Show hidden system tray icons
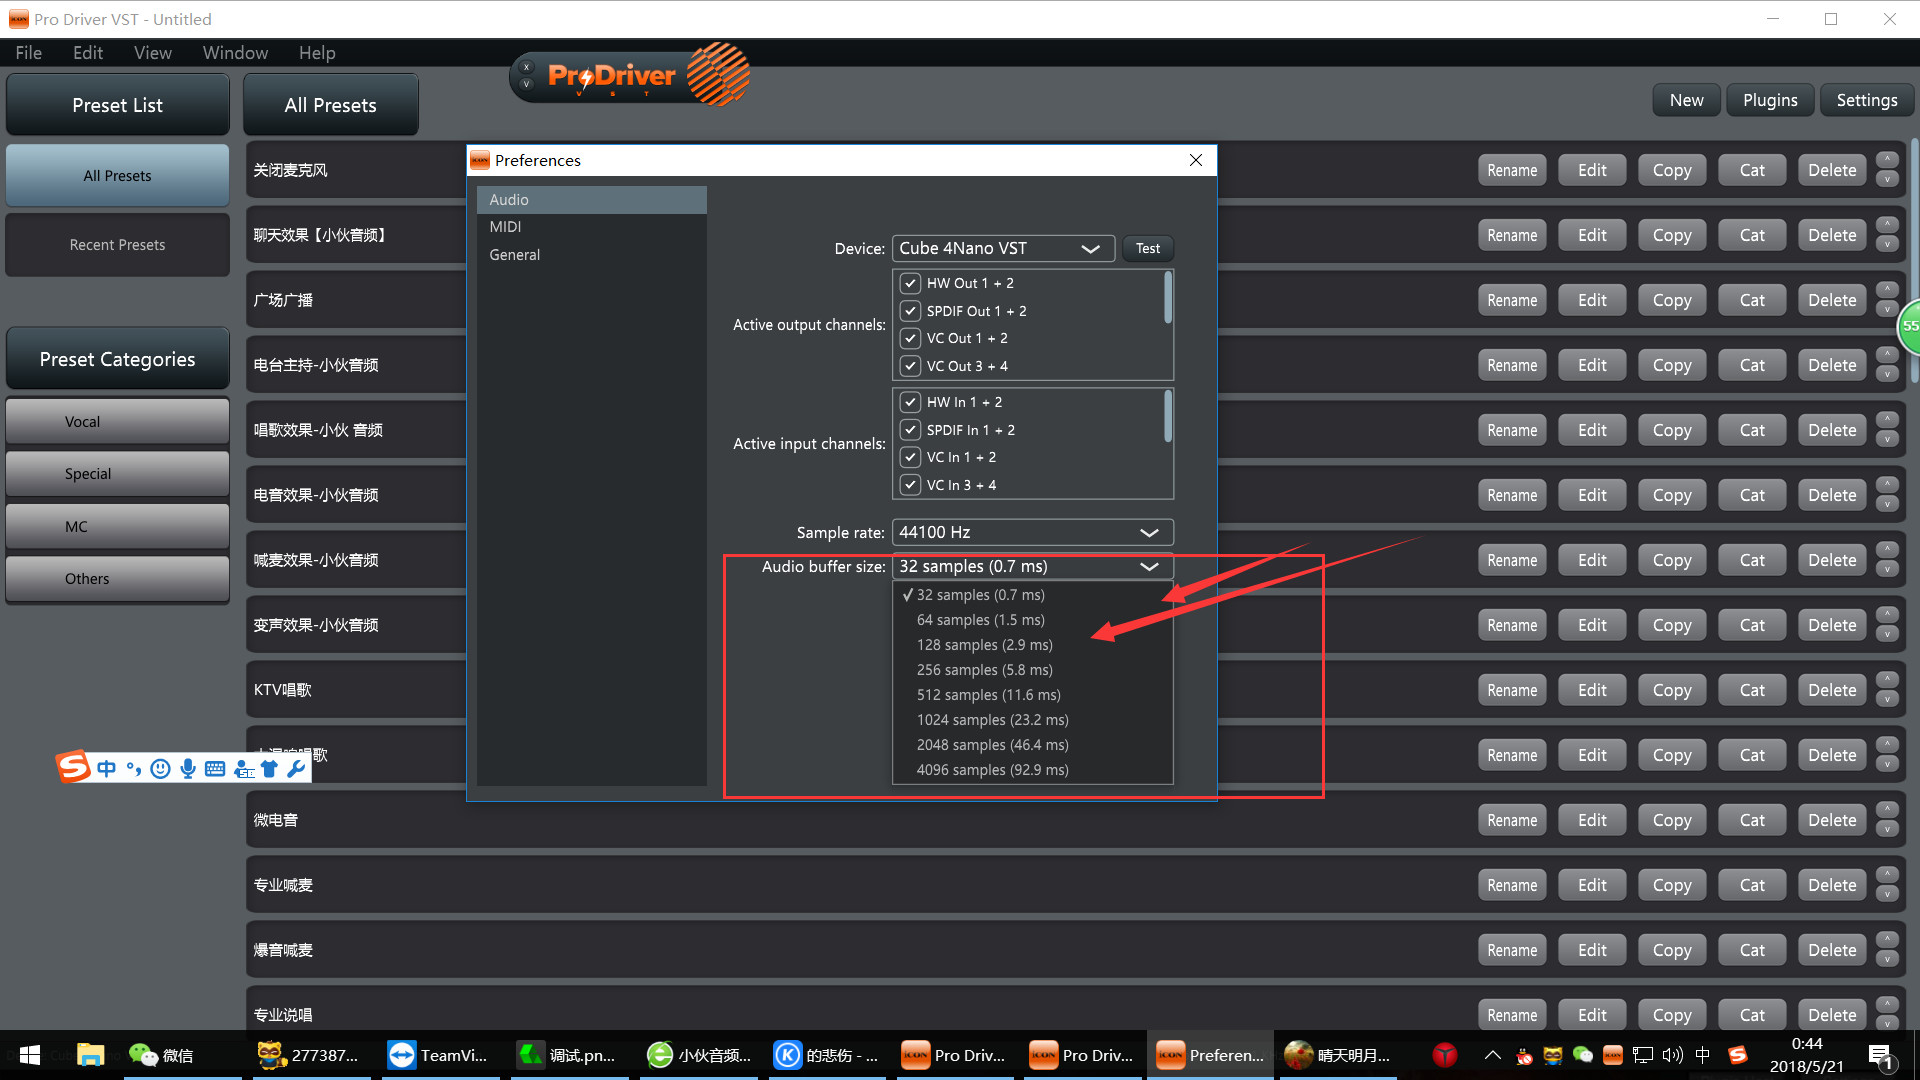The width and height of the screenshot is (1920, 1080). click(1492, 1055)
